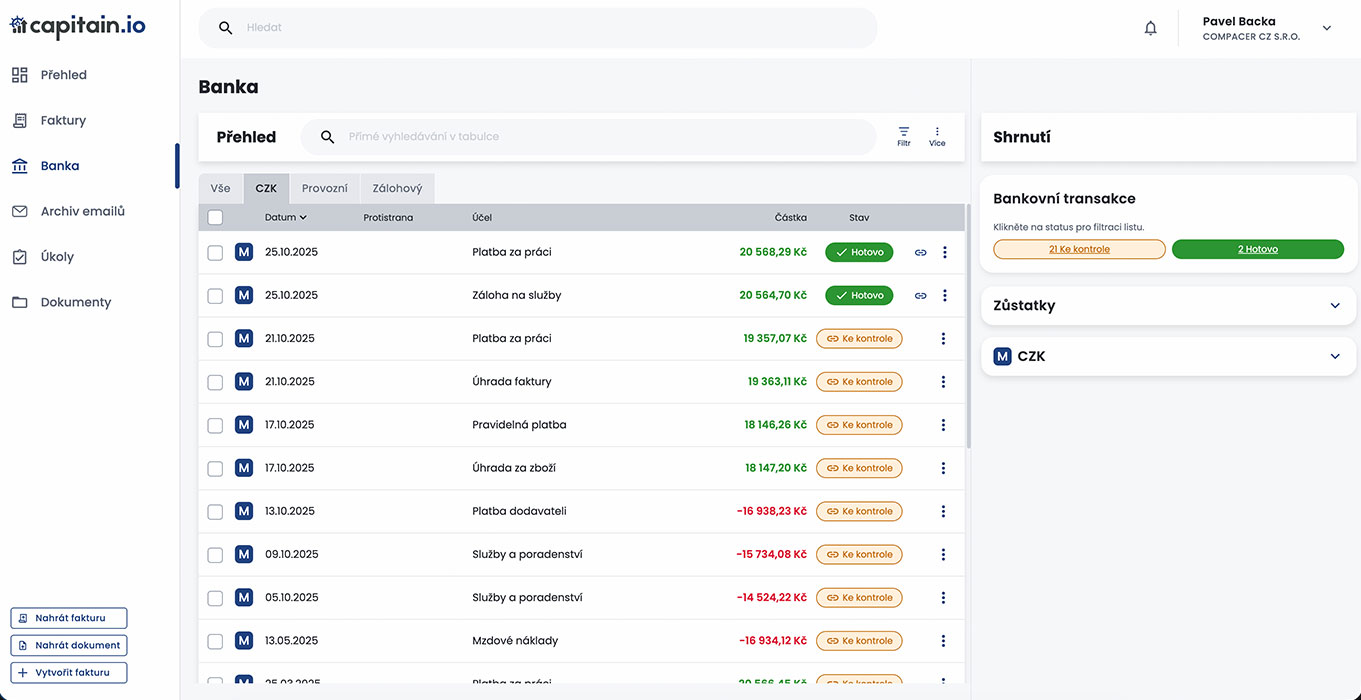
Task: Open Pavel Backa user account dropdown
Action: pos(1327,28)
